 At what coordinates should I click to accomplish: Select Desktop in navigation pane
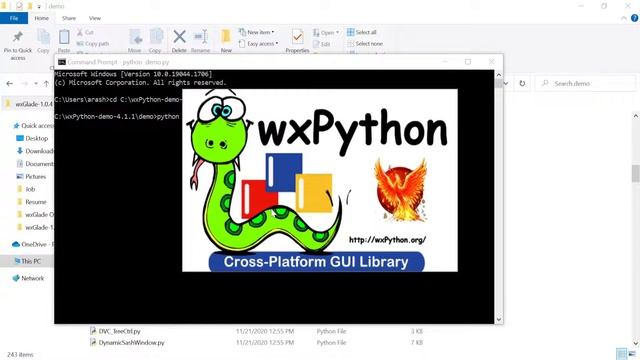32,138
